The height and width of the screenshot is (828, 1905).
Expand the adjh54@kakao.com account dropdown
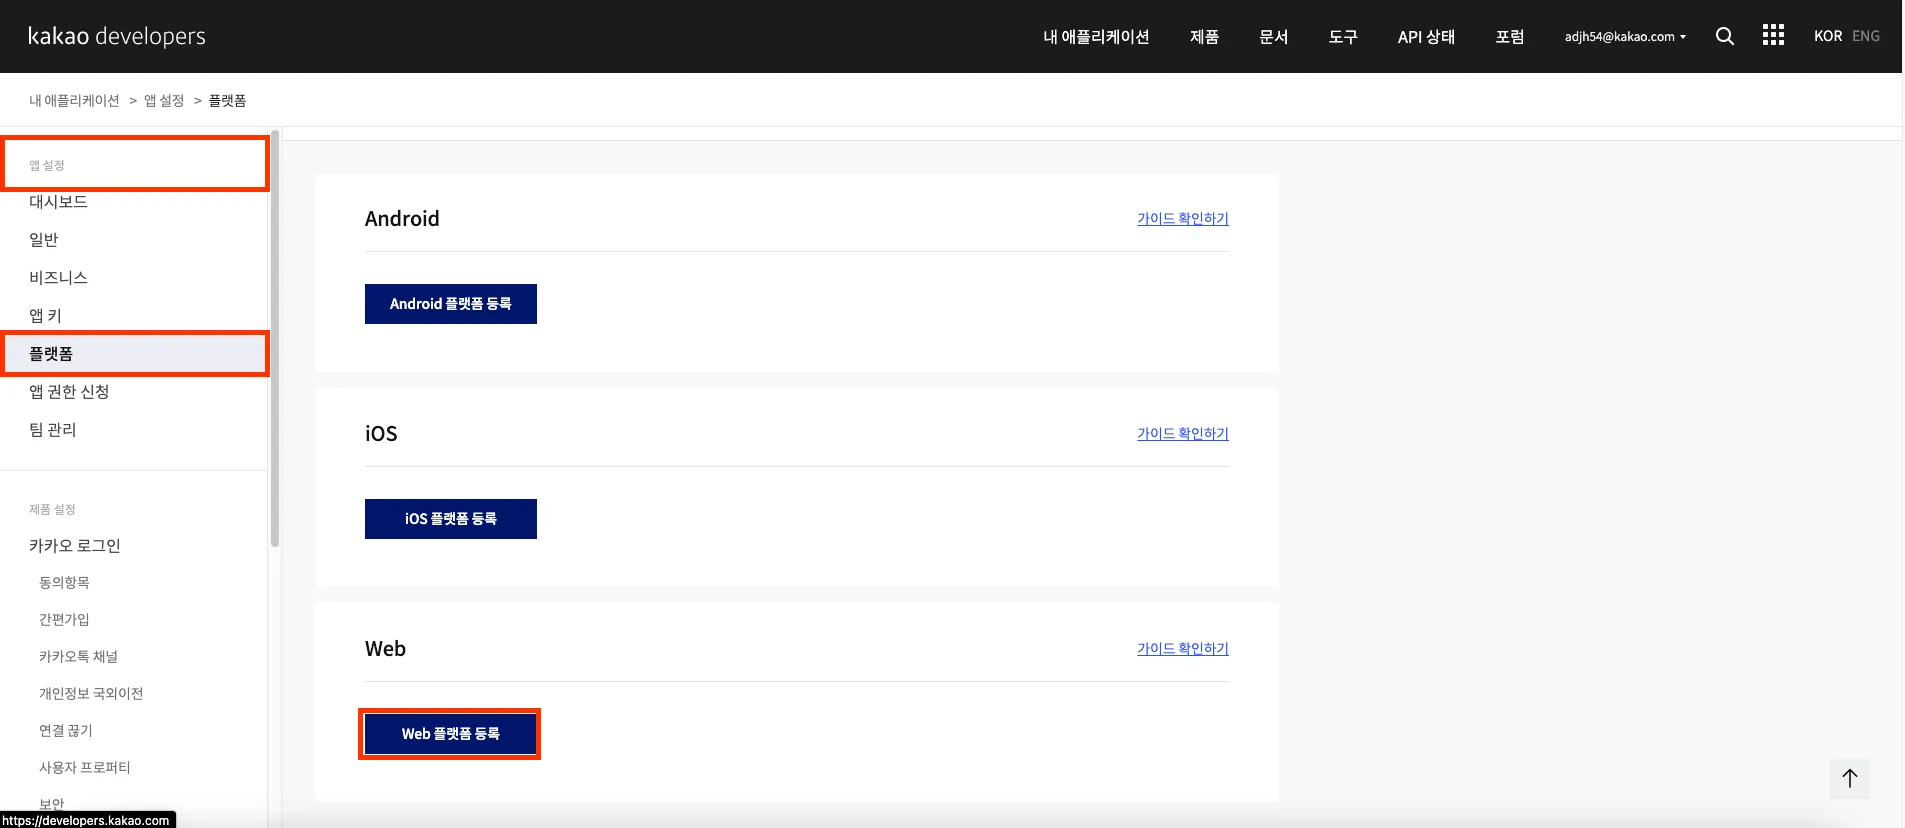click(1625, 37)
